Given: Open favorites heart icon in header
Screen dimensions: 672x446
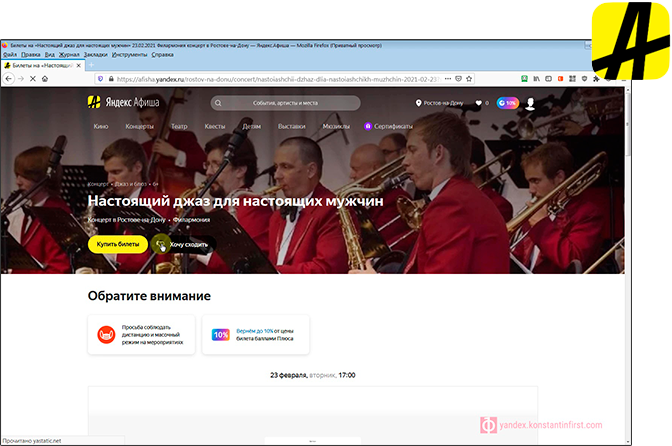Looking at the screenshot, I should tap(479, 103).
